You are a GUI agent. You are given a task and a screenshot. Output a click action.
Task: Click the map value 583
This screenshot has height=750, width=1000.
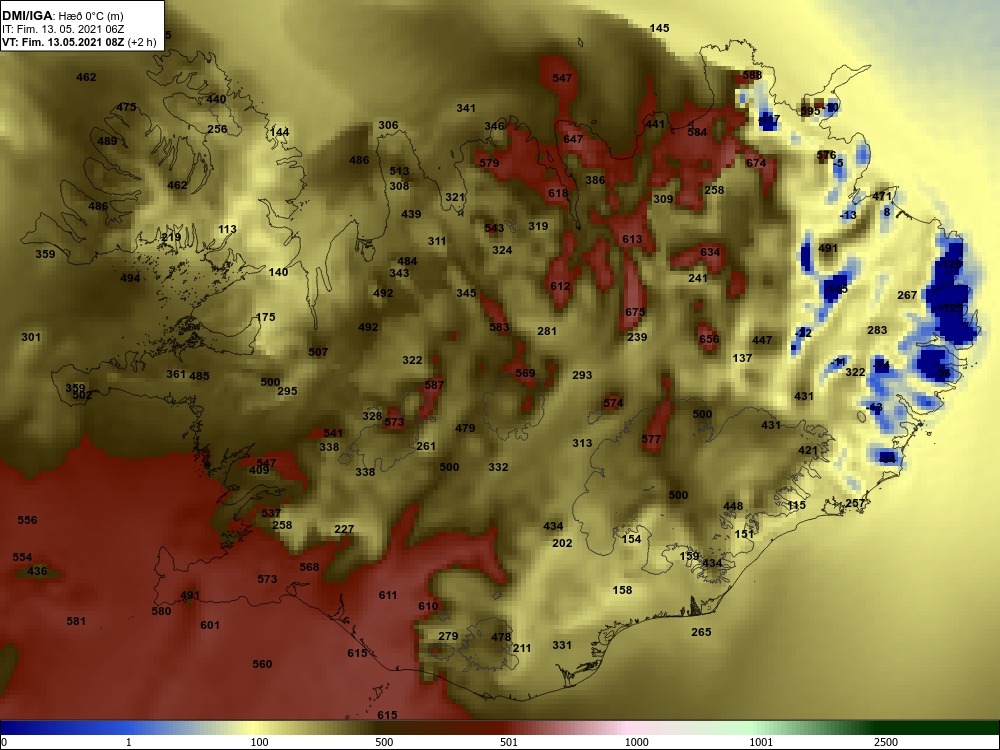(x=499, y=327)
